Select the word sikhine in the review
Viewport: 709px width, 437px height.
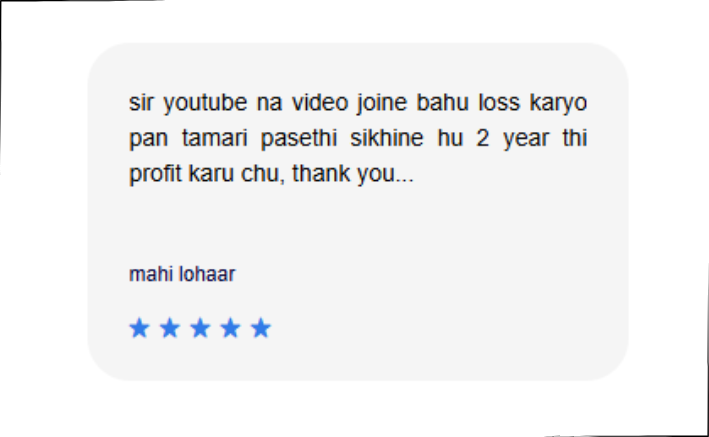[387, 138]
